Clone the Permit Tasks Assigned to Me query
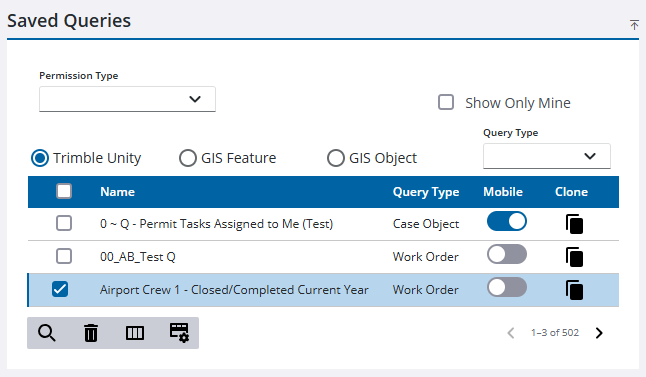This screenshot has height=377, width=646. (x=574, y=224)
